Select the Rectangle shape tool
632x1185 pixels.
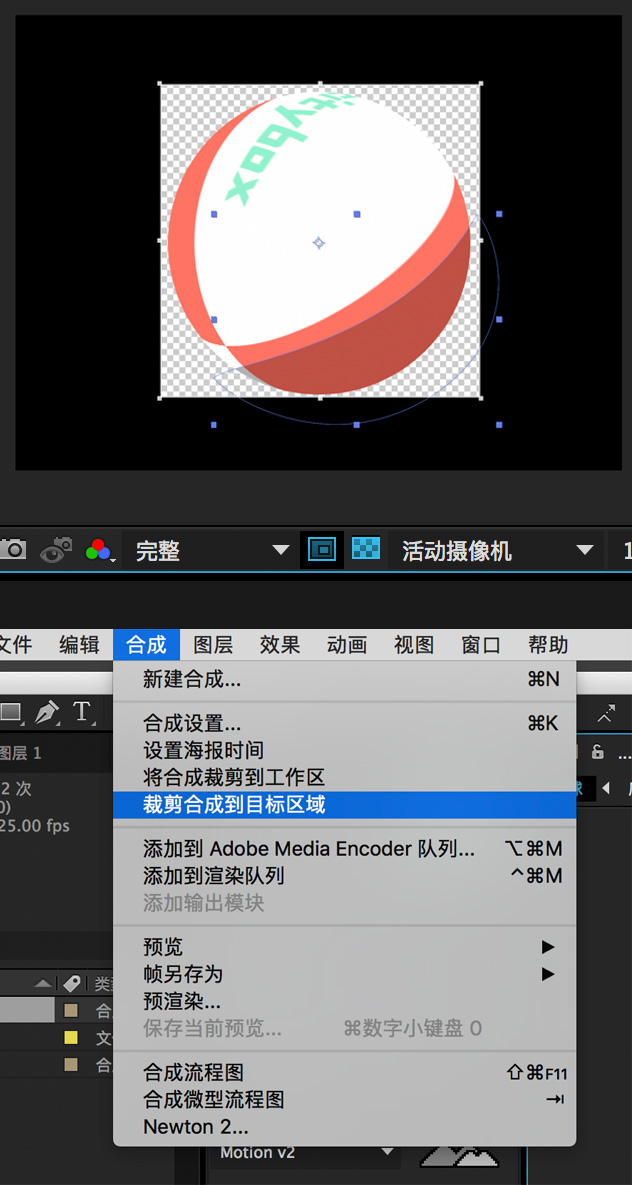click(11, 712)
